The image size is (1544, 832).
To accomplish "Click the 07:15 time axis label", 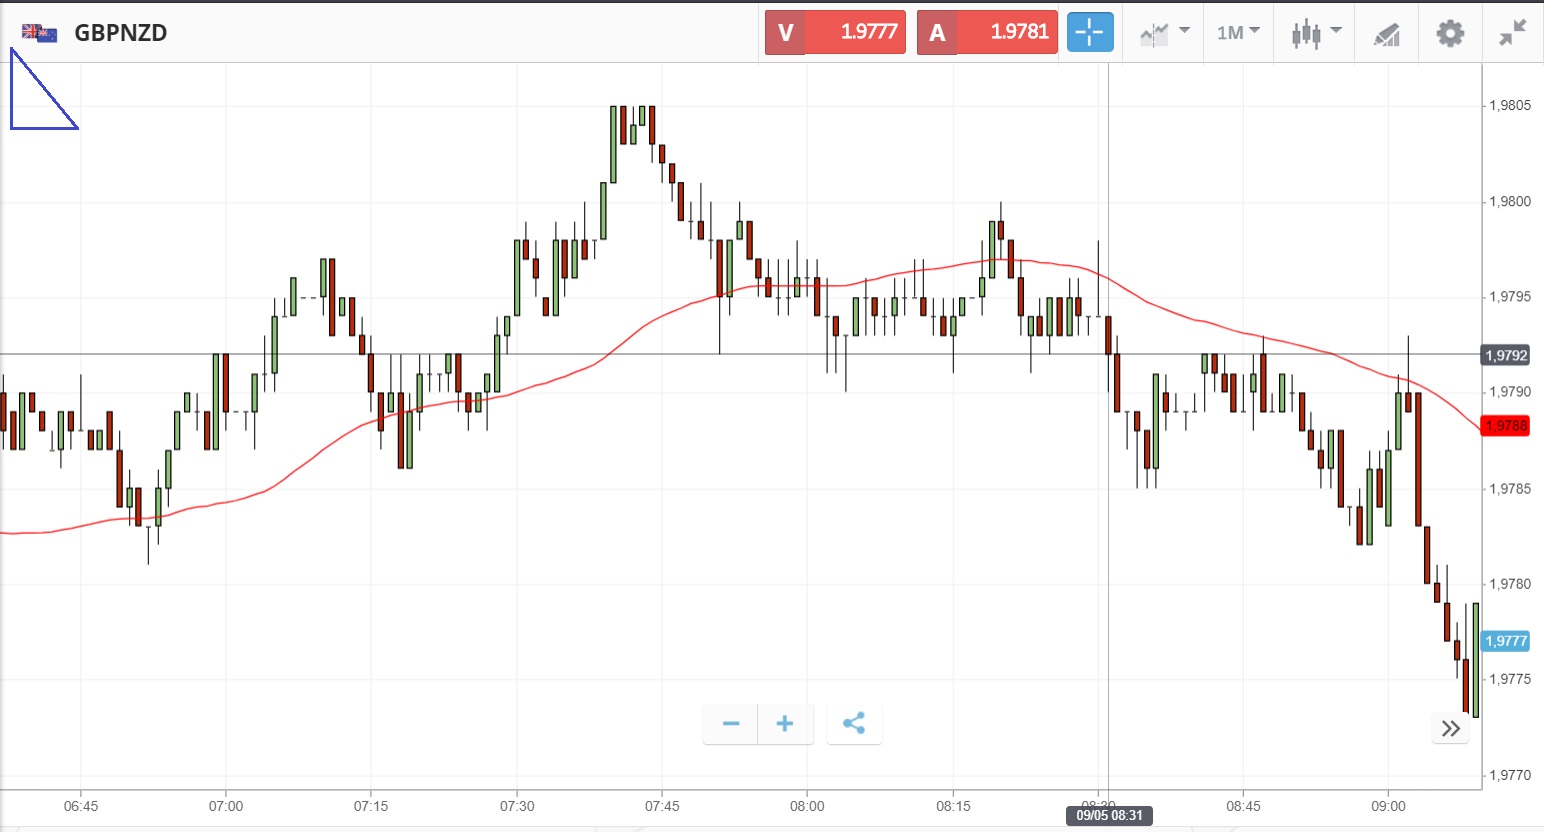I will tap(371, 806).
